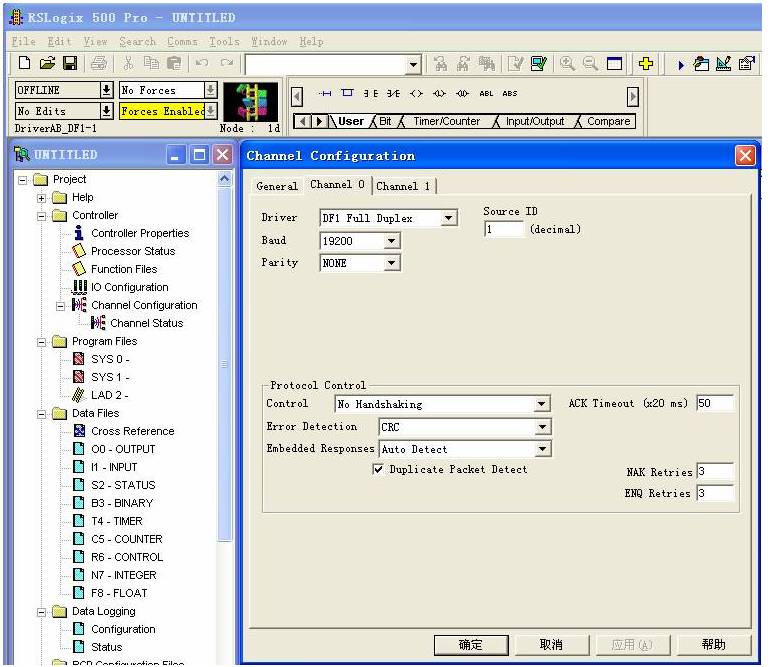Toggle Duplicate Packet Detect checkbox
This screenshot has width=771, height=667.
[x=378, y=469]
